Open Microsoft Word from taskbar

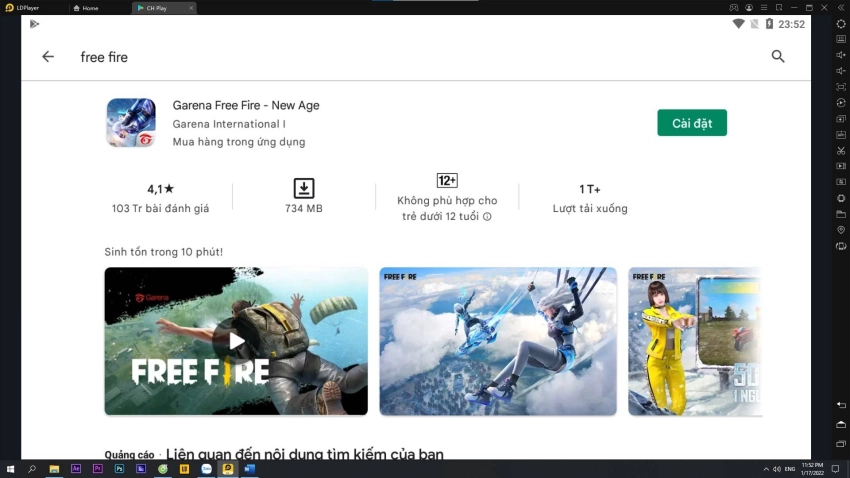click(x=250, y=469)
